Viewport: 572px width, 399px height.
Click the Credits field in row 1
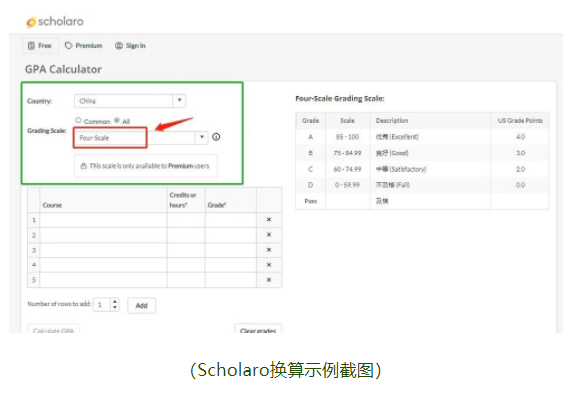[x=186, y=220]
